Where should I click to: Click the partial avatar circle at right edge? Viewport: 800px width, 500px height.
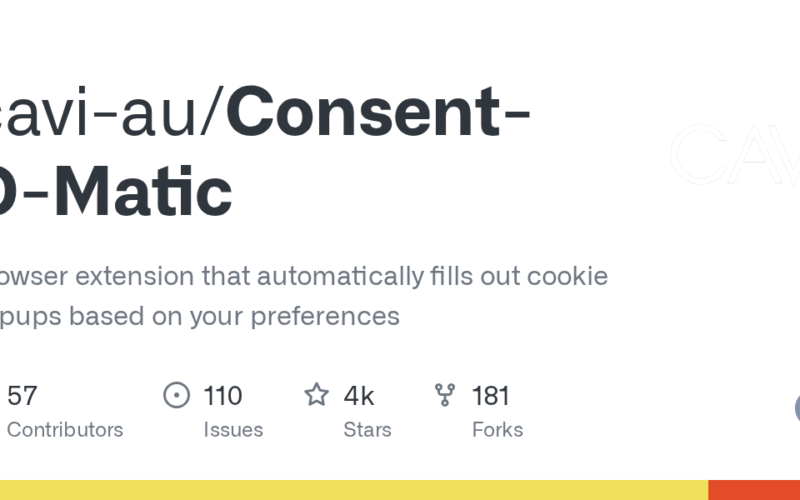(x=797, y=408)
